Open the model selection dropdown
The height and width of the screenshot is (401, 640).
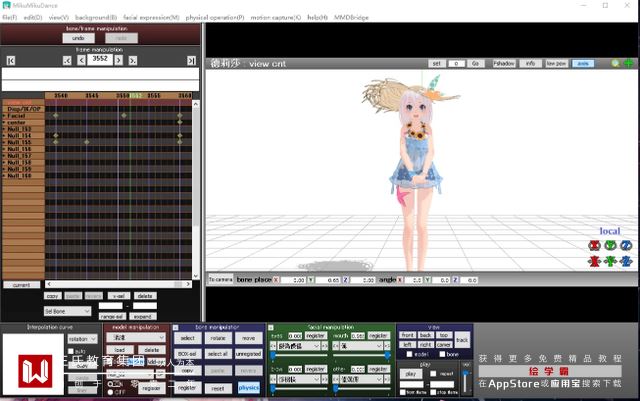[x=136, y=337]
